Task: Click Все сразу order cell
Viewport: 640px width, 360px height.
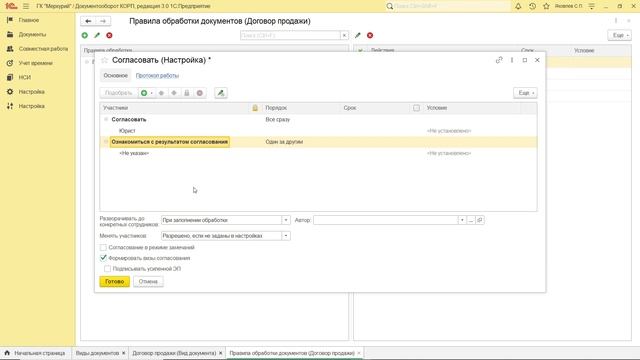Action: tap(278, 120)
